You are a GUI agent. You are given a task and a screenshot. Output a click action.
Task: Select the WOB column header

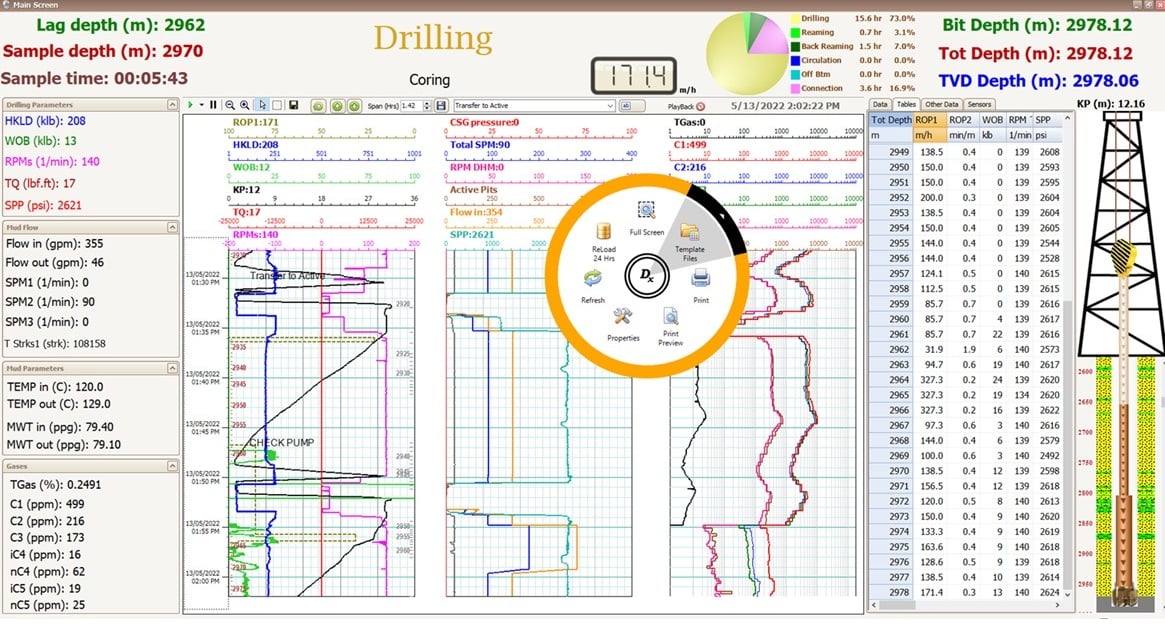tap(993, 120)
